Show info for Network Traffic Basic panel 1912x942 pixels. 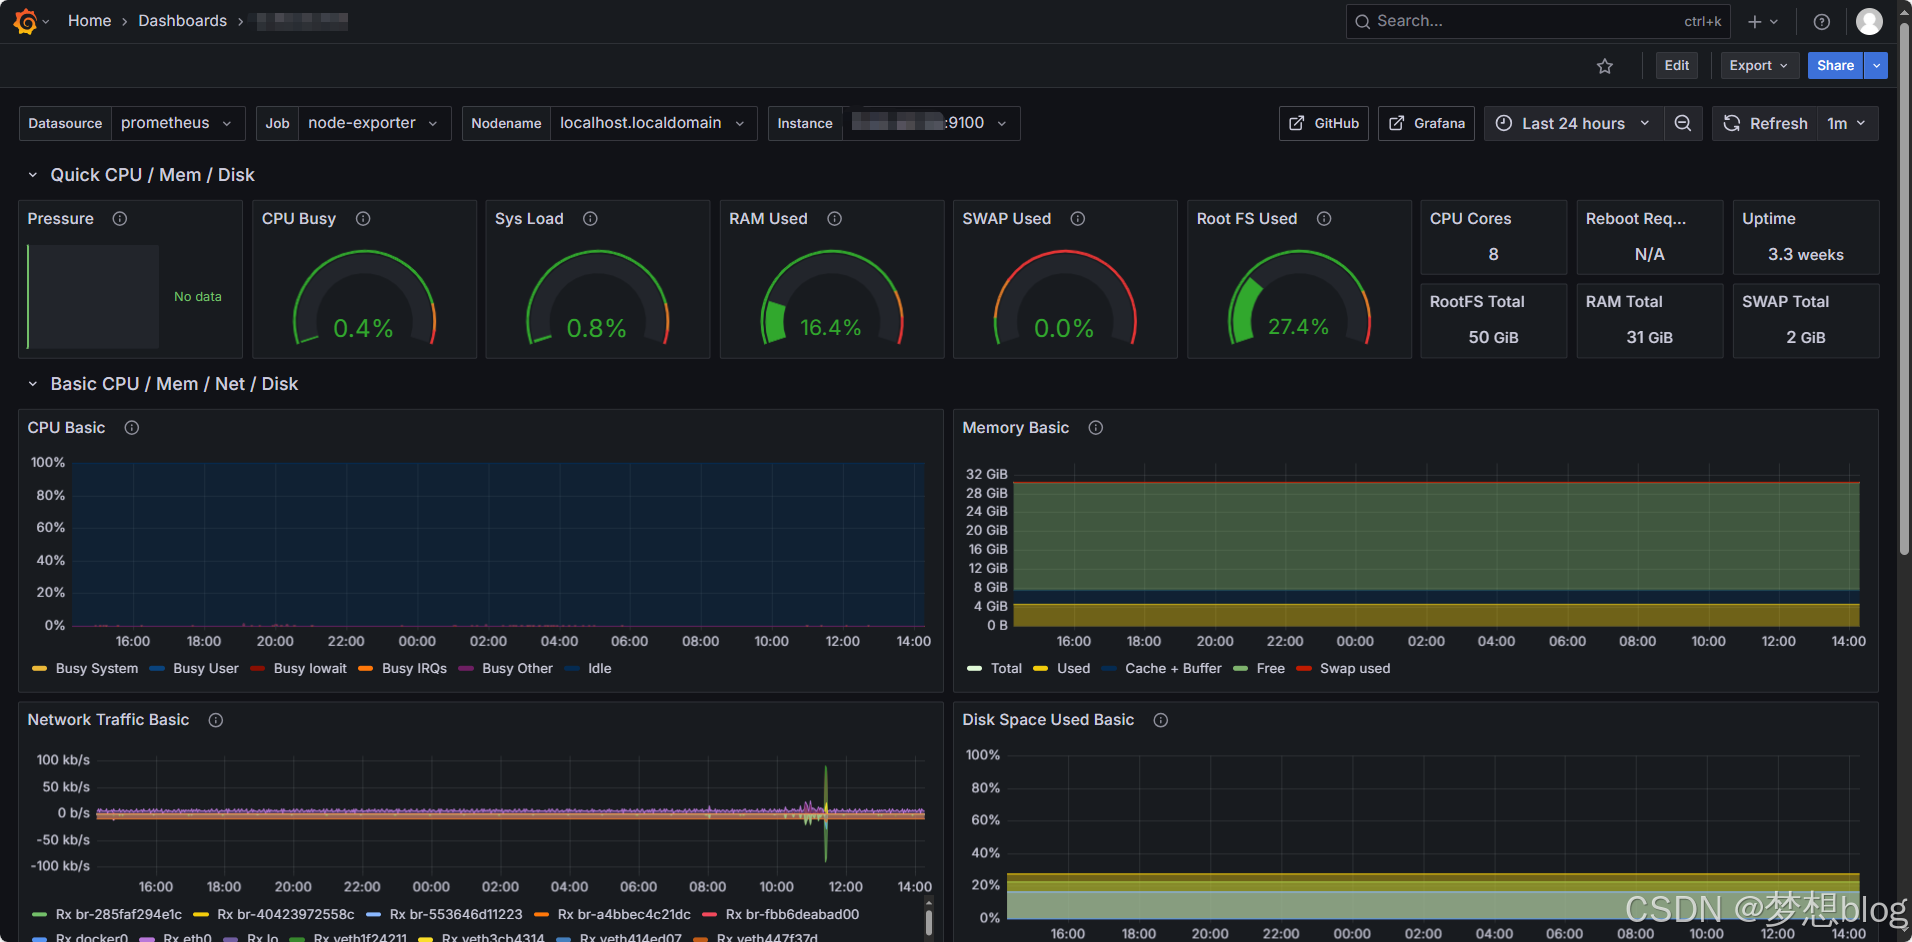tap(215, 719)
